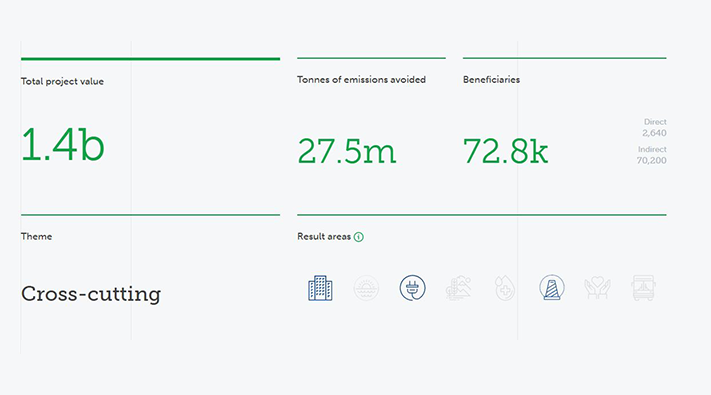Click the faded forest and mountains icon
Viewport: 711px width, 395px height.
click(x=459, y=288)
